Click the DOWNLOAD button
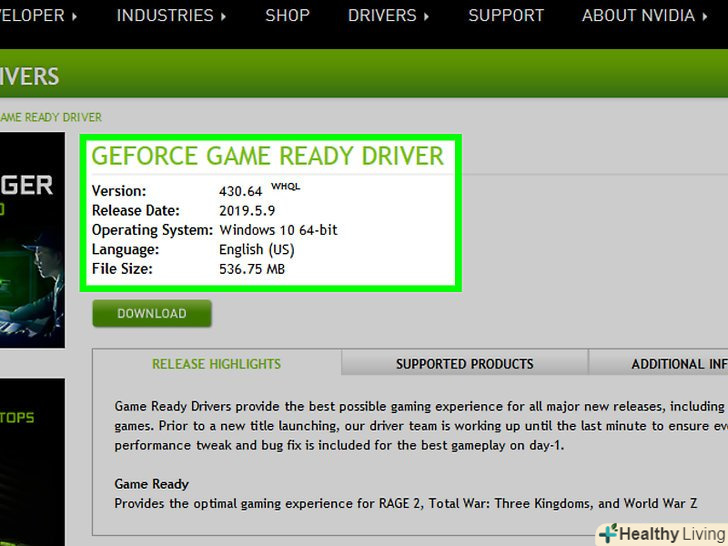The width and height of the screenshot is (728, 546). point(152,313)
